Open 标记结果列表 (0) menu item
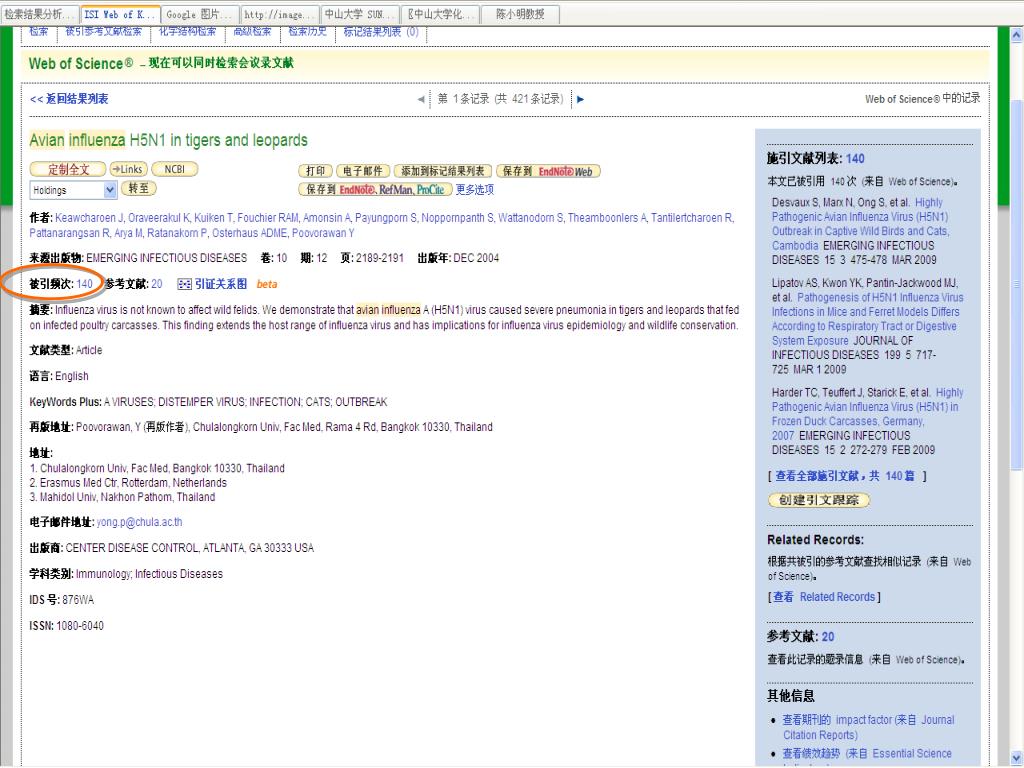 (381, 31)
